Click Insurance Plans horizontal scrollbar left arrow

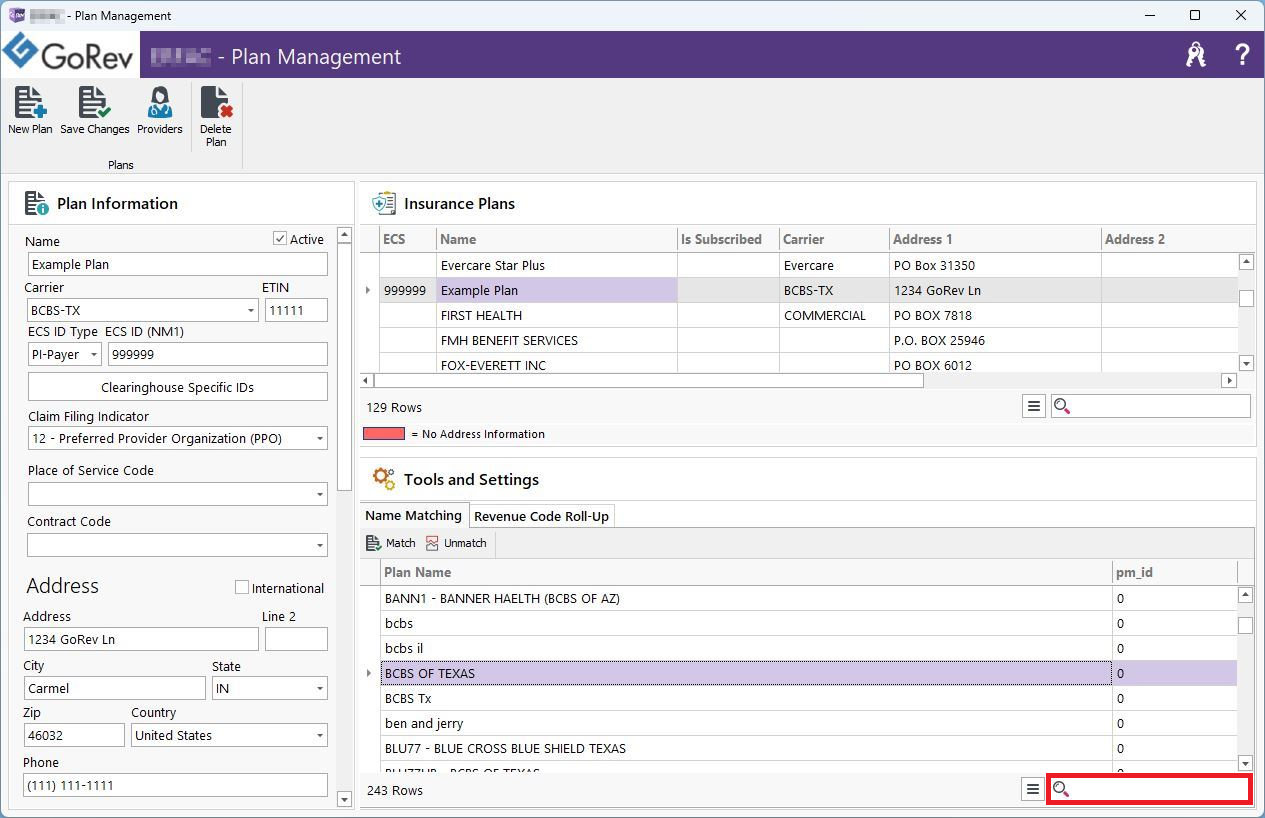coord(366,380)
